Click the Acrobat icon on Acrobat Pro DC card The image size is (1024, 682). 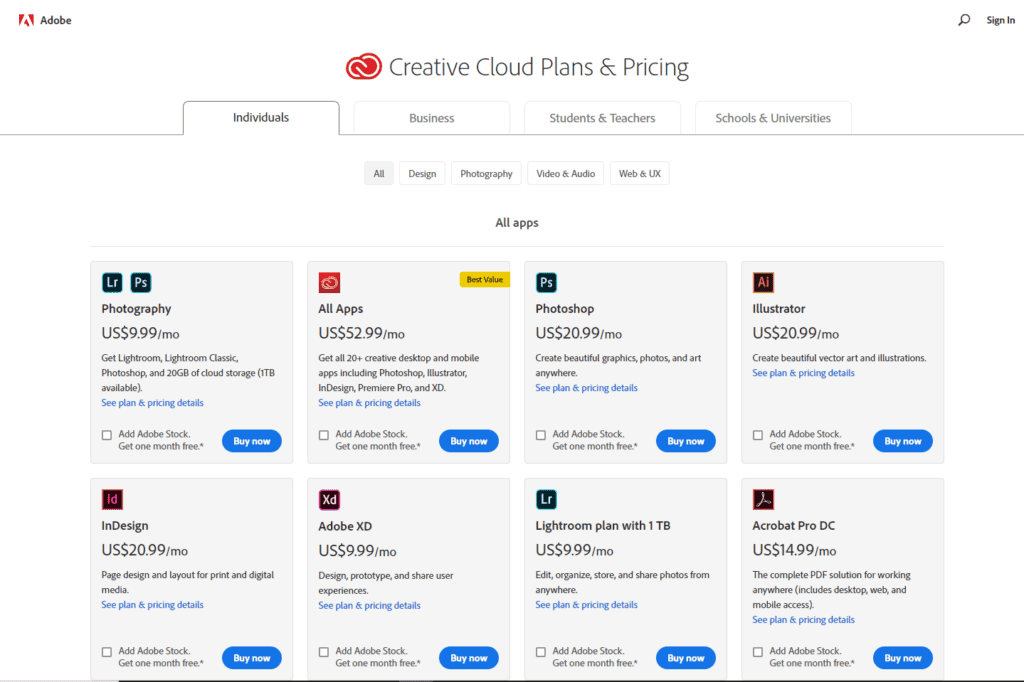(763, 499)
